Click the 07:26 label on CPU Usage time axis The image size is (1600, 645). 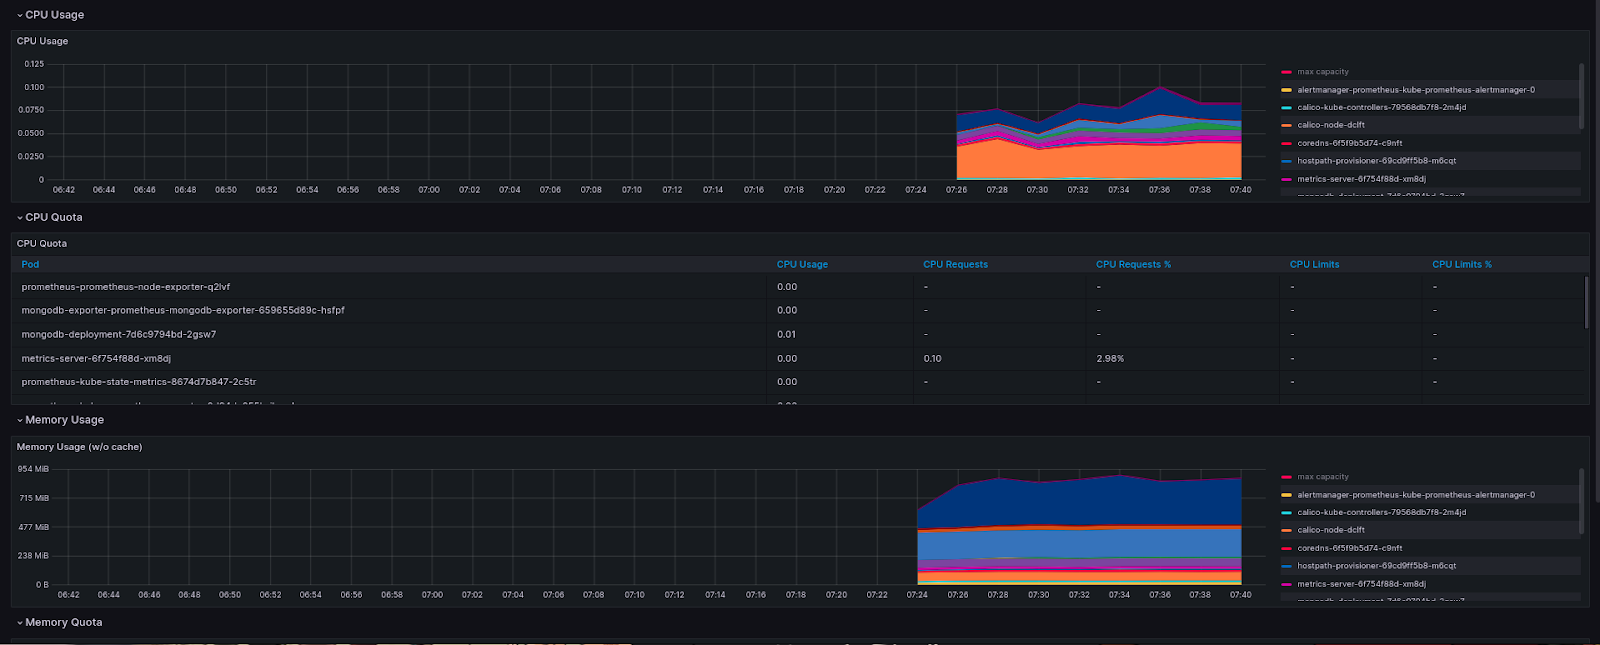pos(957,189)
